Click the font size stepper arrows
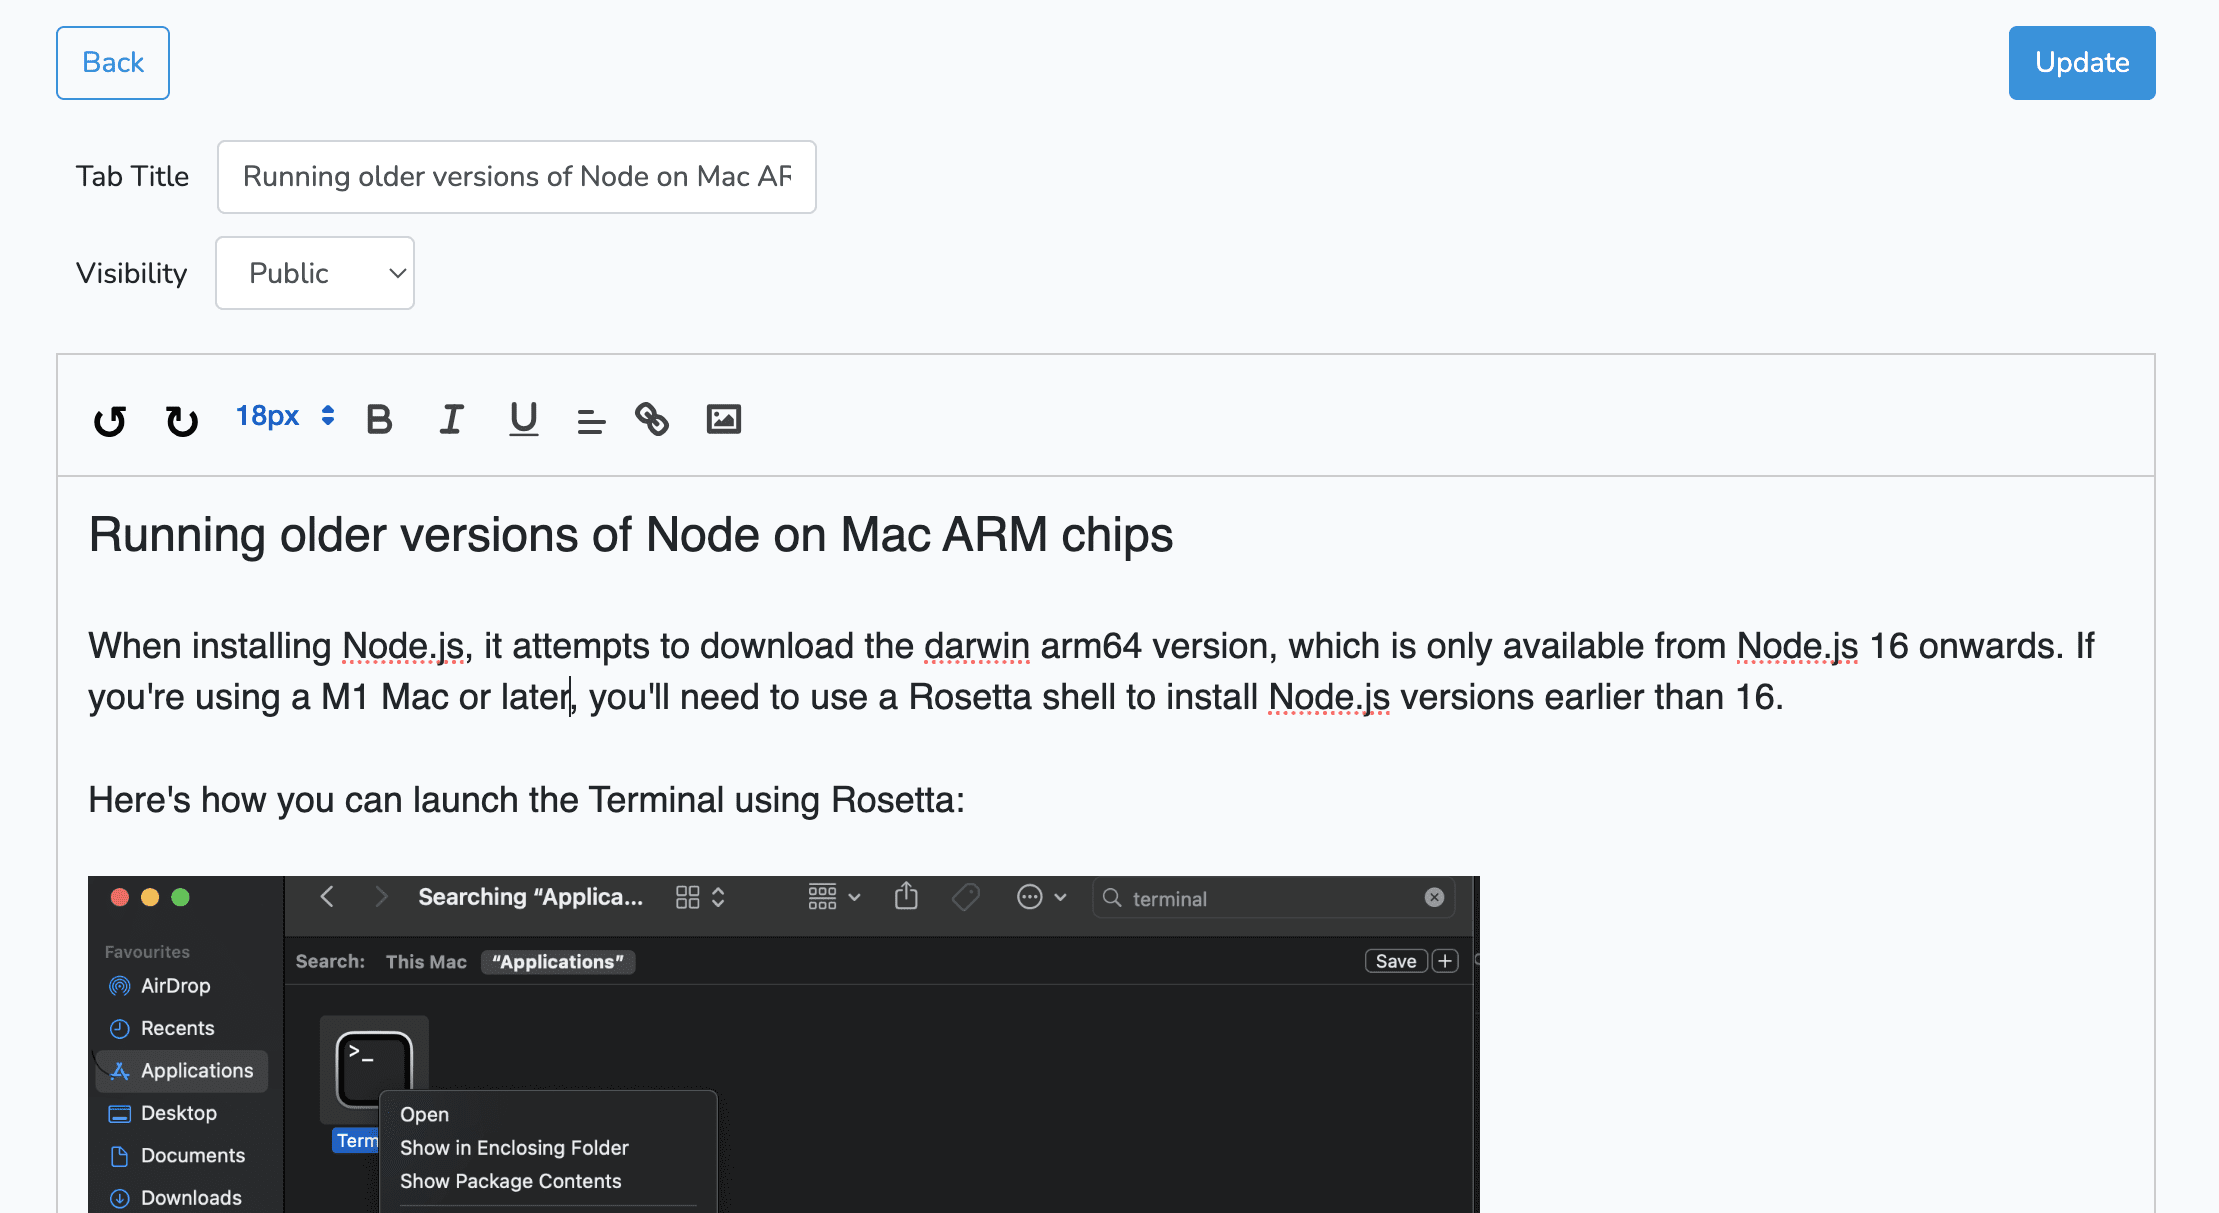 (x=328, y=415)
